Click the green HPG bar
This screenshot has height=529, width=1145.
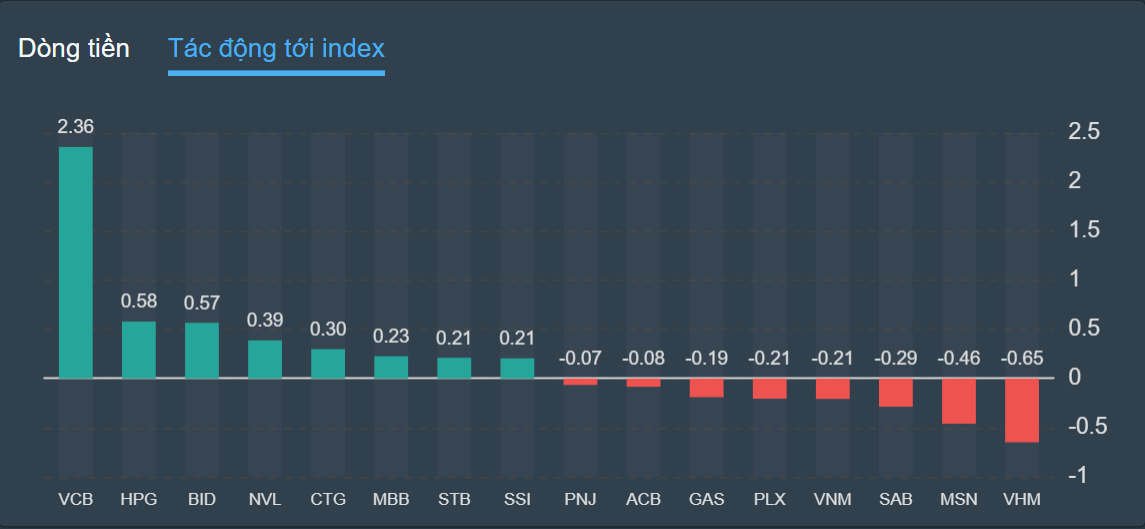pyautogui.click(x=139, y=350)
